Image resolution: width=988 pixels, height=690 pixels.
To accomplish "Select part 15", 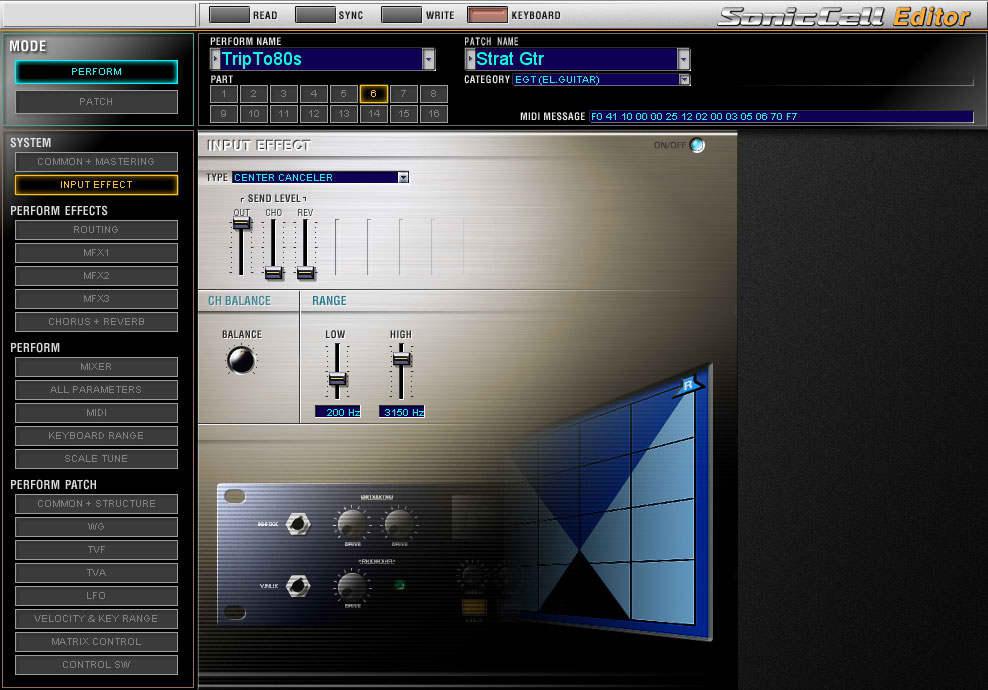I will tap(404, 114).
